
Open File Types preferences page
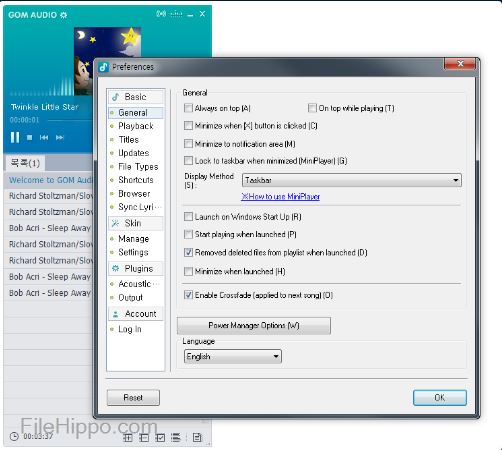click(x=138, y=166)
